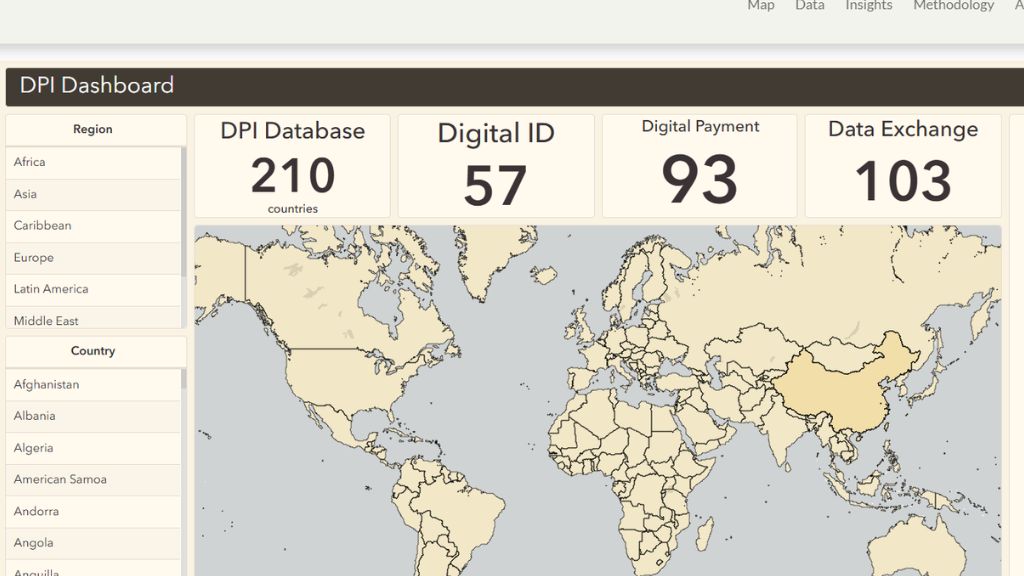This screenshot has width=1024, height=576.
Task: Pick Middle East from the Region list
Action: [93, 320]
